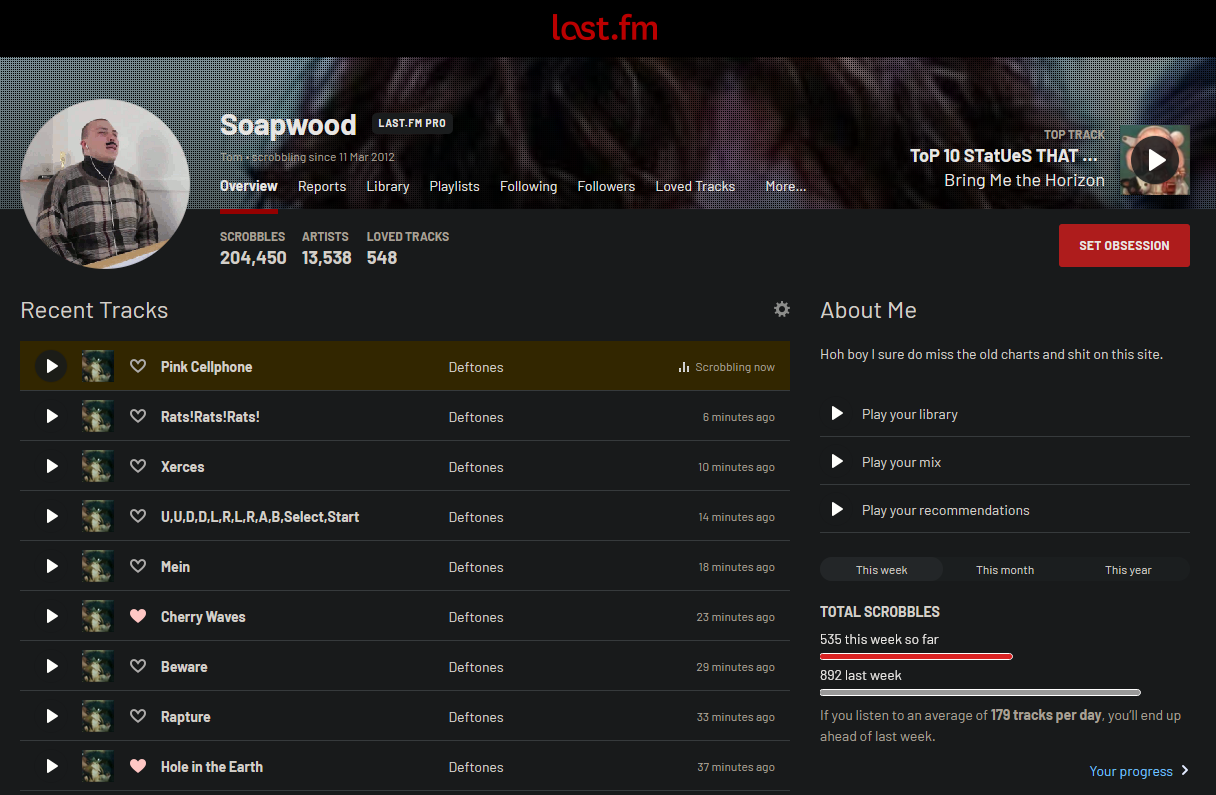Play the Cherry Waves track

pyautogui.click(x=52, y=617)
